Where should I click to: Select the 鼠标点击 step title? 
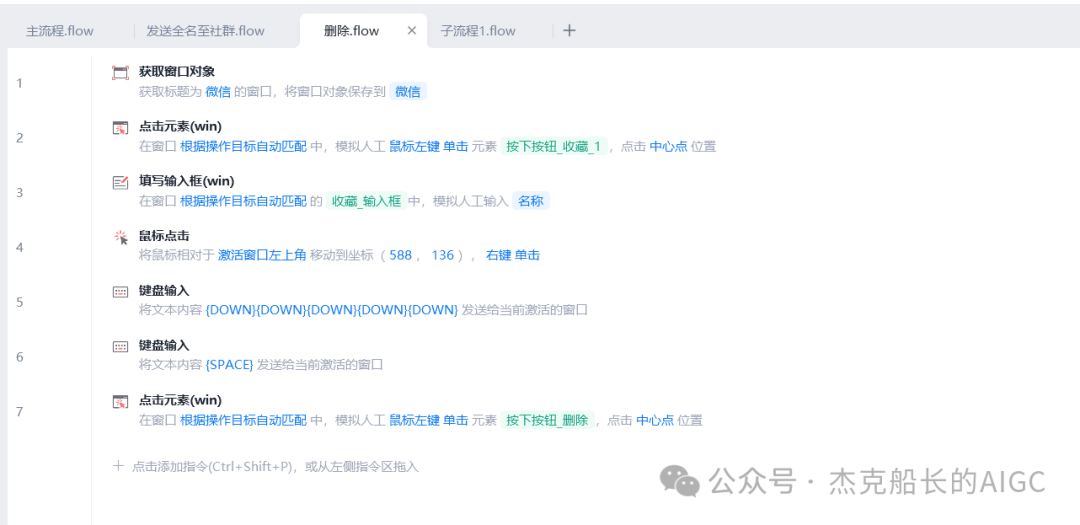click(x=164, y=236)
